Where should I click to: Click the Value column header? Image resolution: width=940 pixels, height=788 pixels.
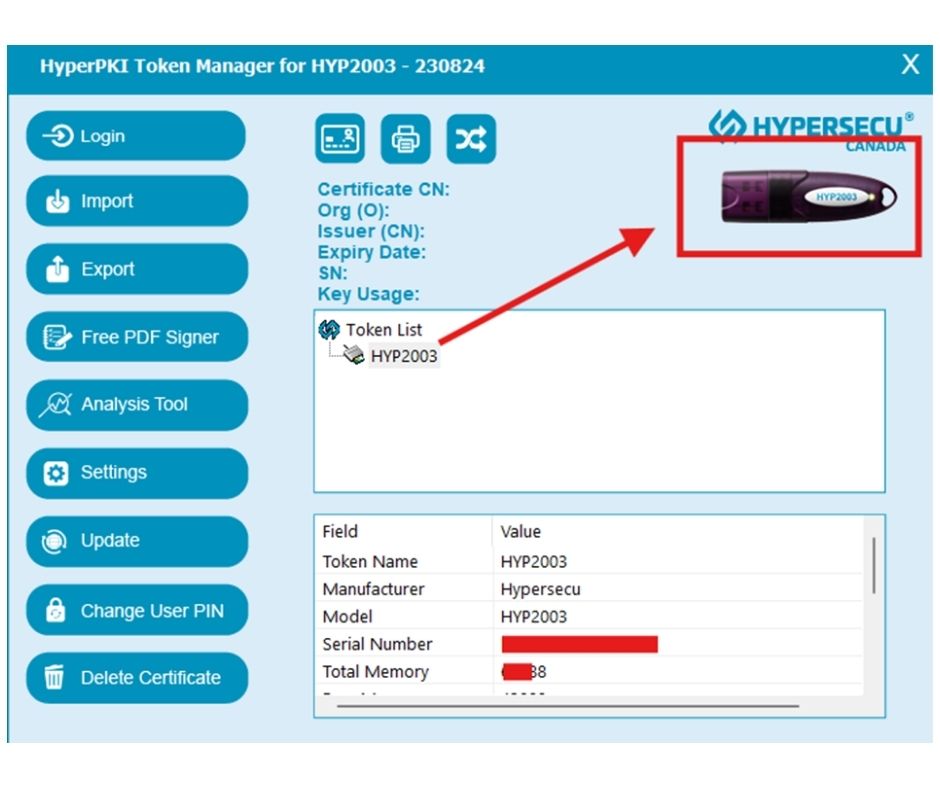point(677,531)
